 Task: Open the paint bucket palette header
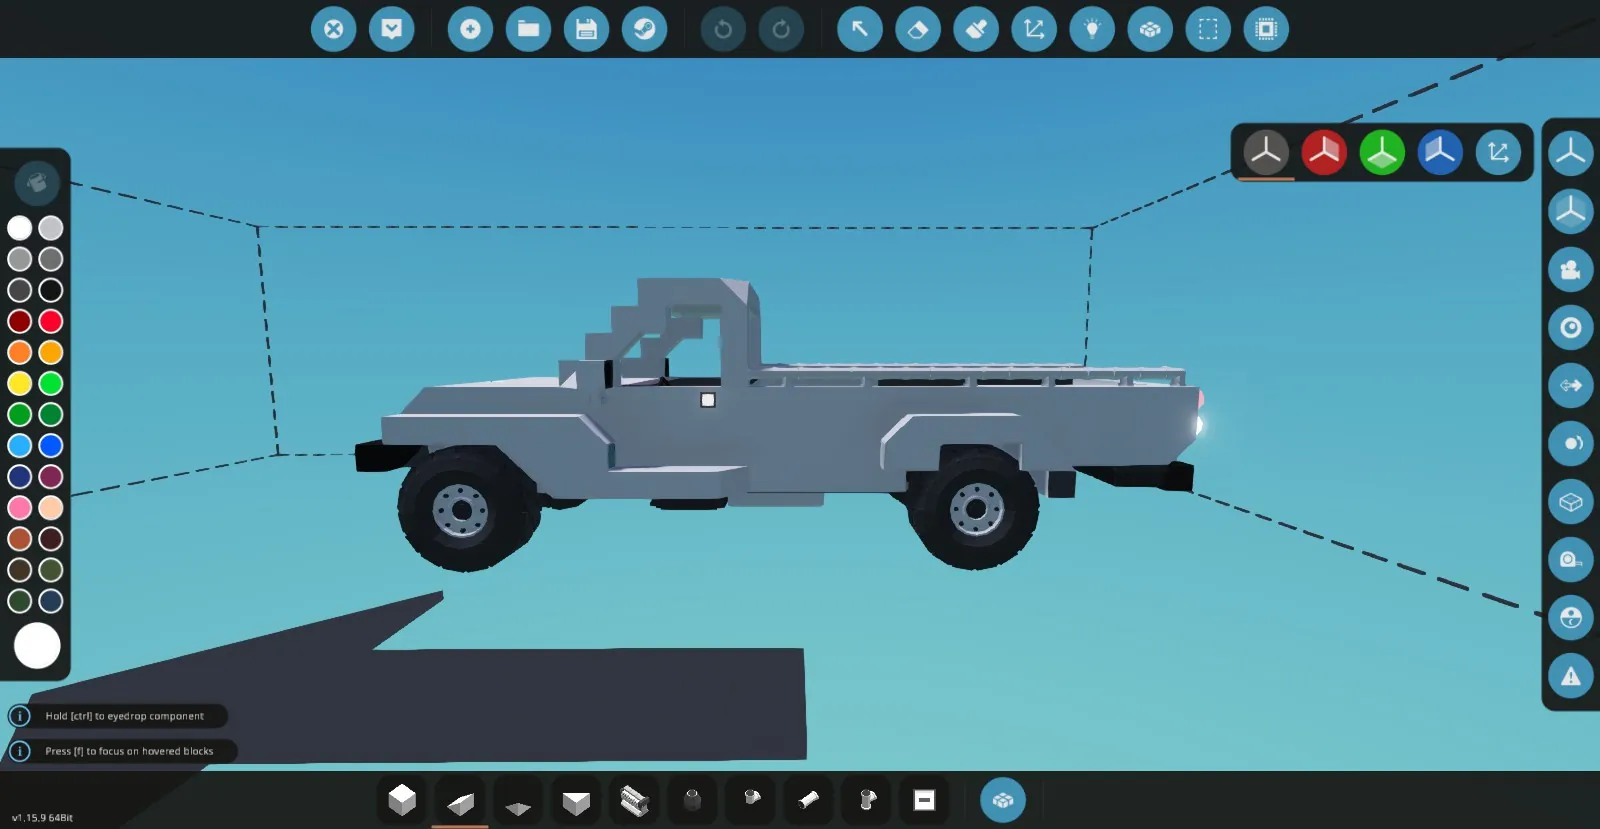point(37,183)
